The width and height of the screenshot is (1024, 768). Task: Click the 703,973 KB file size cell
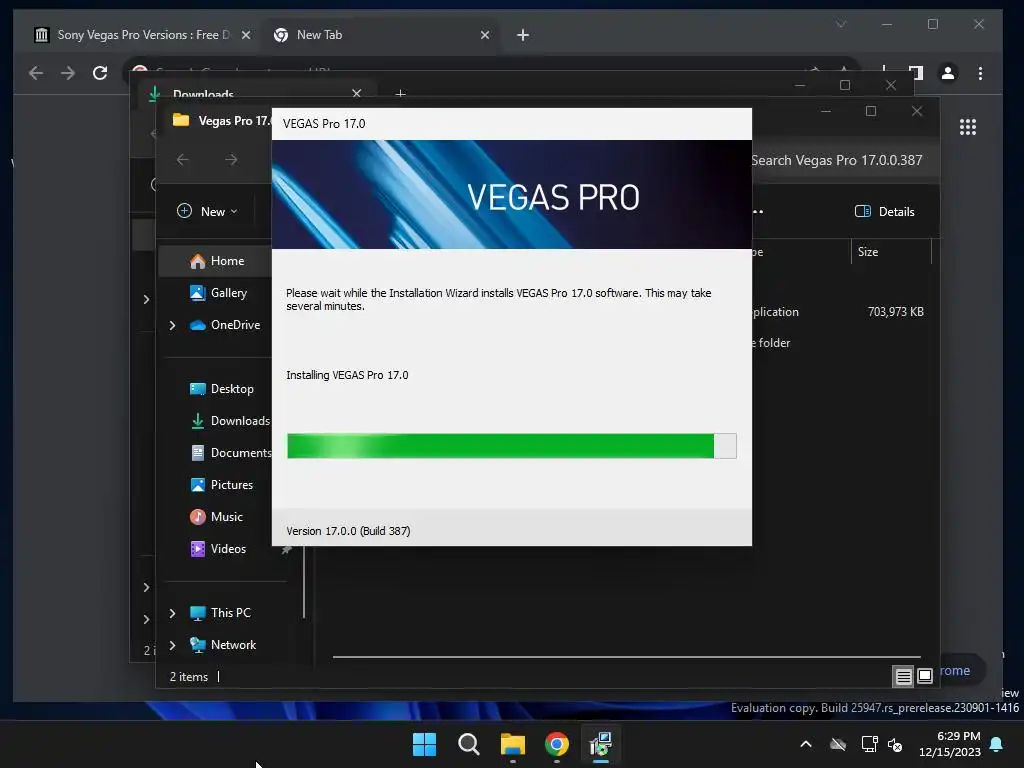tap(895, 312)
